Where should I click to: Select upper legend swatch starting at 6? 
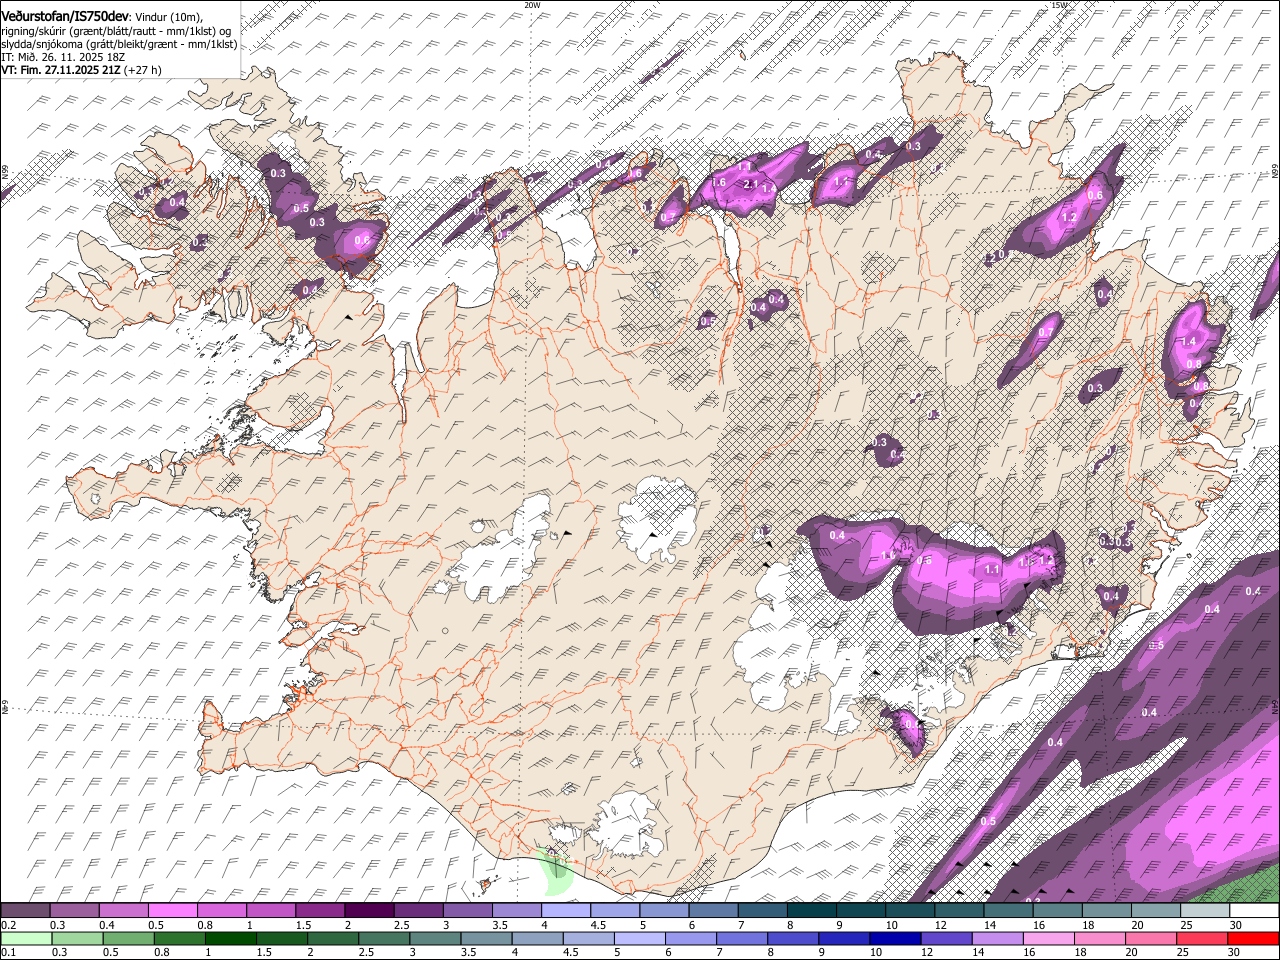point(713,911)
